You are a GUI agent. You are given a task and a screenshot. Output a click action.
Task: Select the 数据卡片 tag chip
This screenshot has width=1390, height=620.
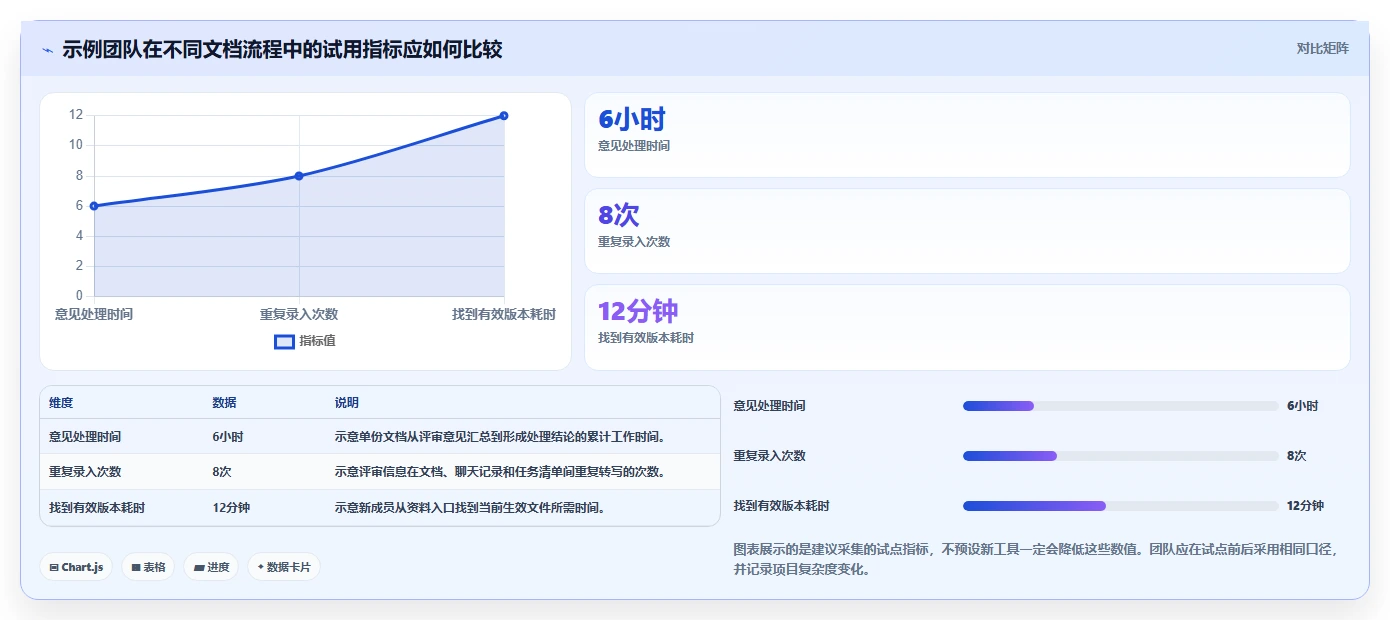click(284, 567)
